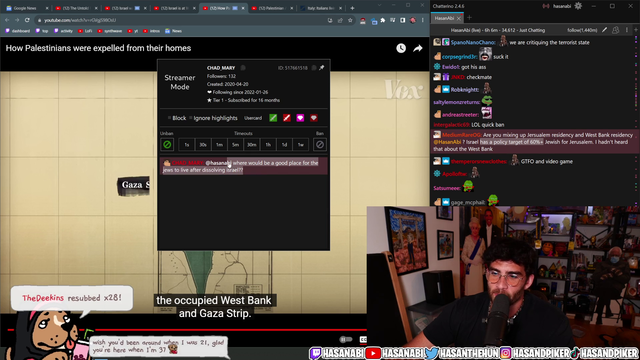Timeout user for 5m
The height and width of the screenshot is (360, 640).
click(x=236, y=144)
